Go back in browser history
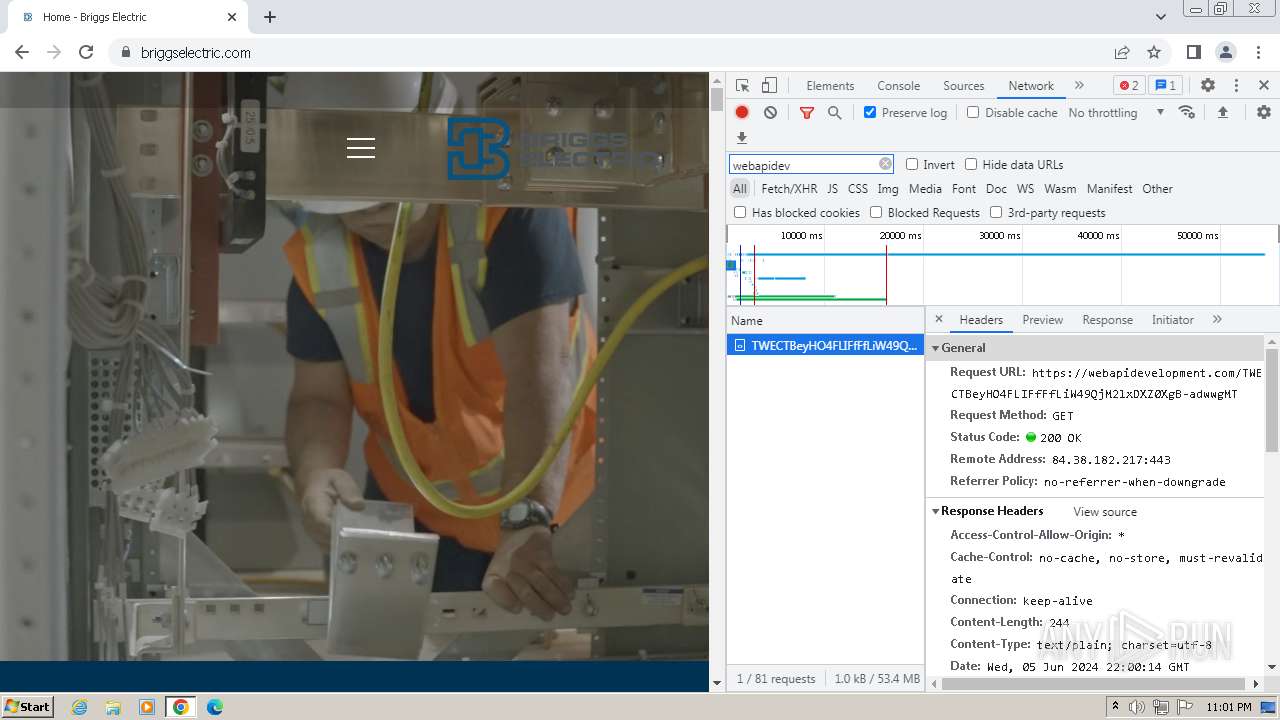Screen dimensions: 1280x720 (x=22, y=52)
